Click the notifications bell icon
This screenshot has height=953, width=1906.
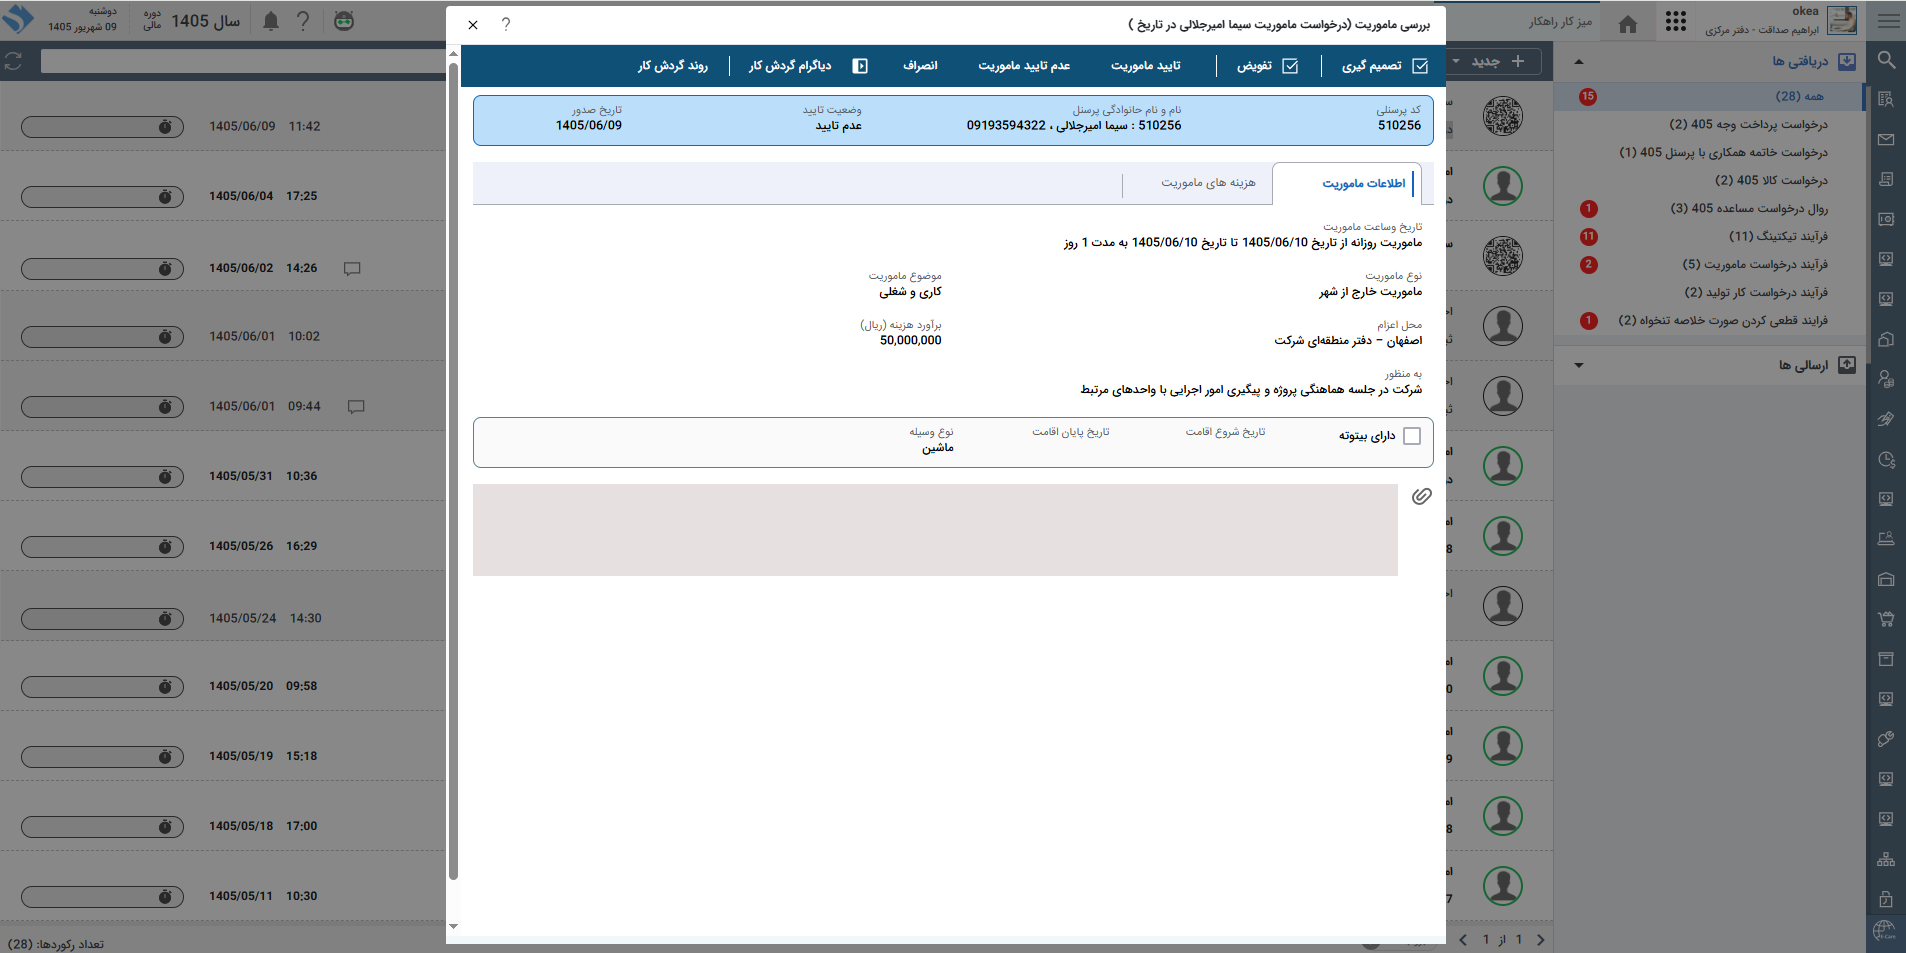(x=271, y=21)
